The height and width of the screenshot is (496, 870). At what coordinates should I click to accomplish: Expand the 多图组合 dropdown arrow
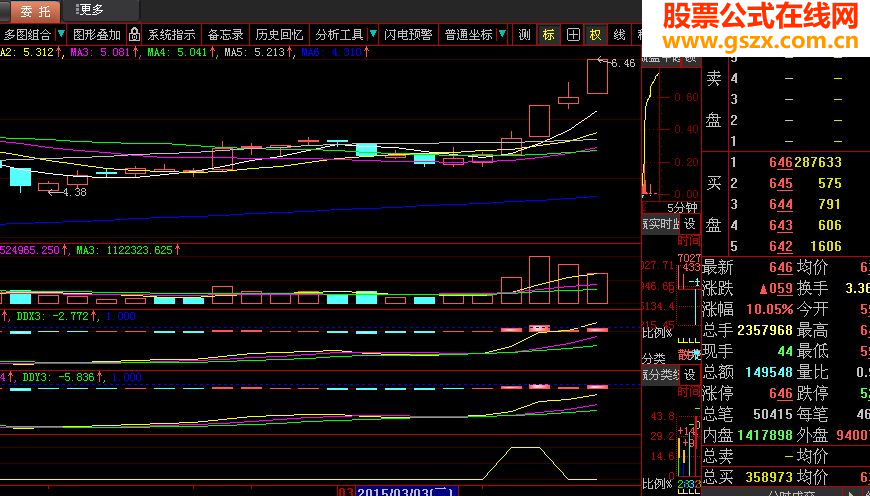click(x=61, y=34)
